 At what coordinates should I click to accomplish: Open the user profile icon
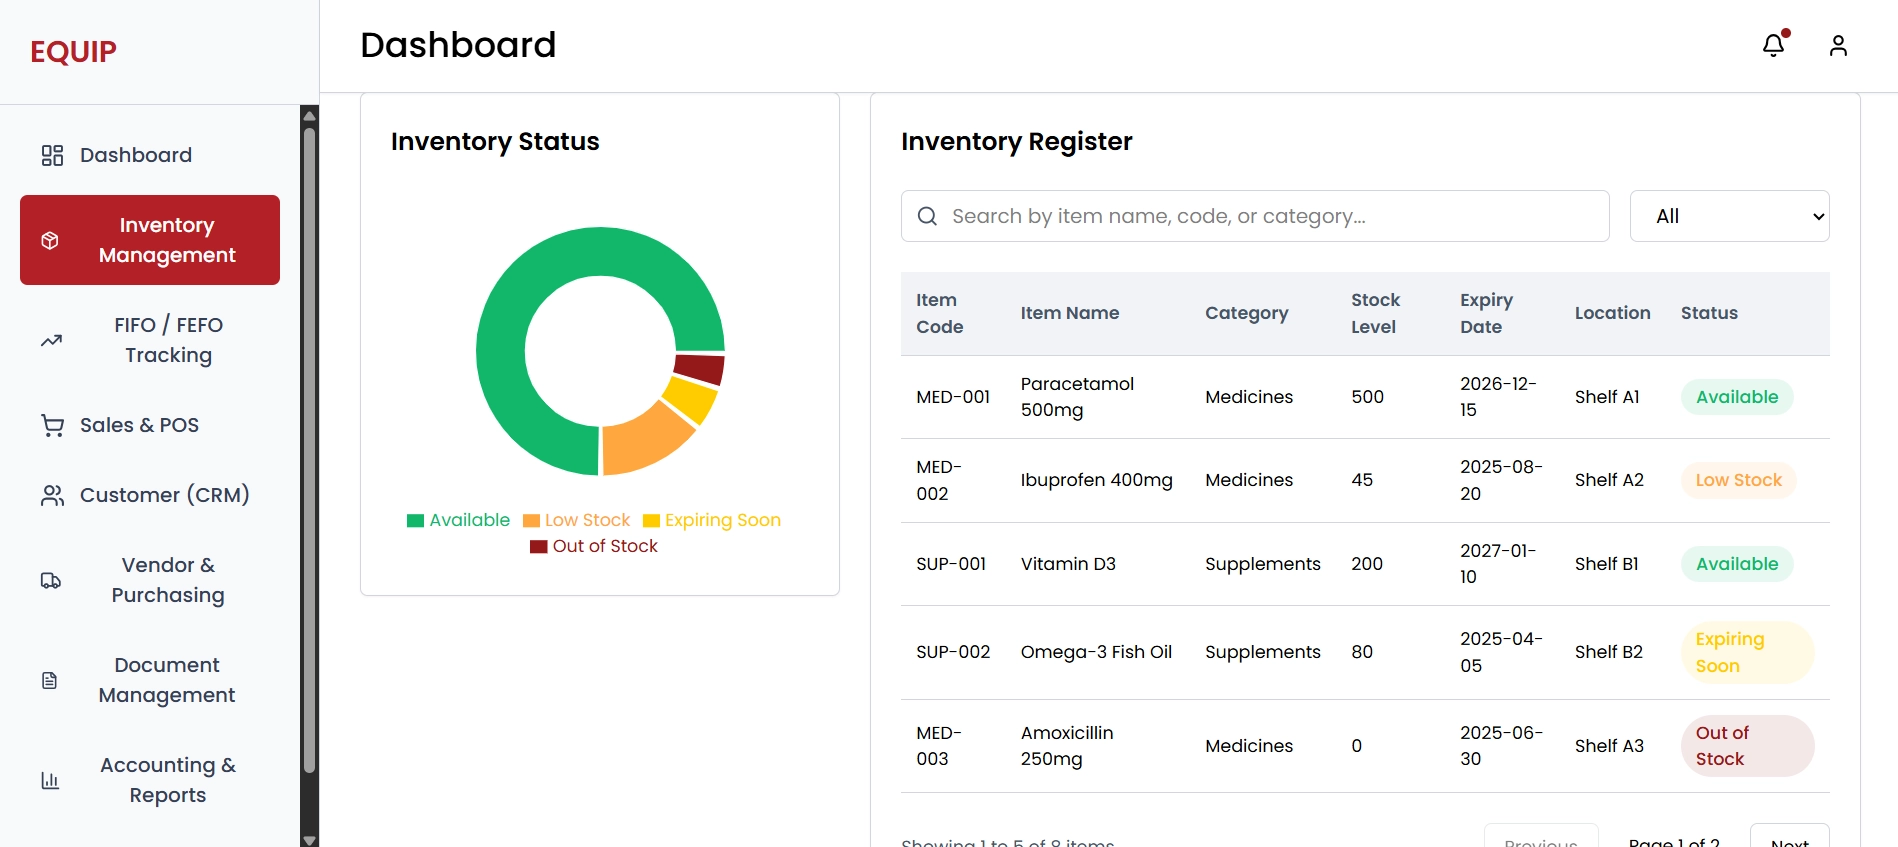pyautogui.click(x=1838, y=45)
